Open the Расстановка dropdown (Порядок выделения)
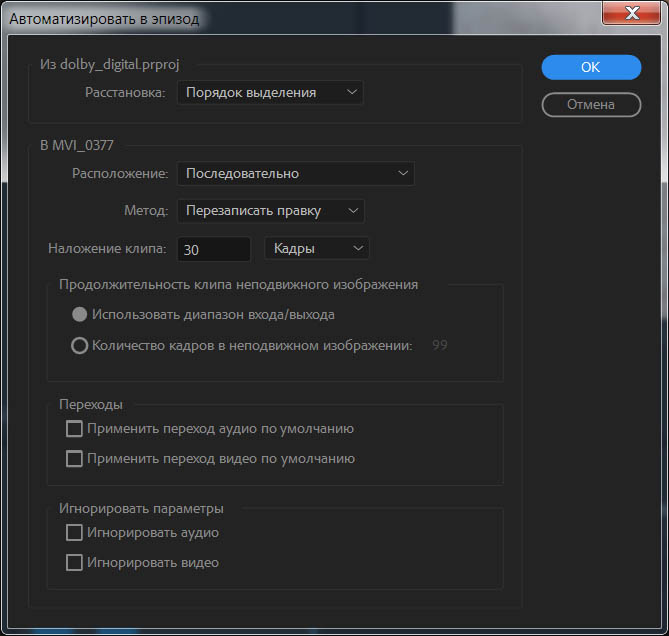669x636 pixels. point(270,93)
